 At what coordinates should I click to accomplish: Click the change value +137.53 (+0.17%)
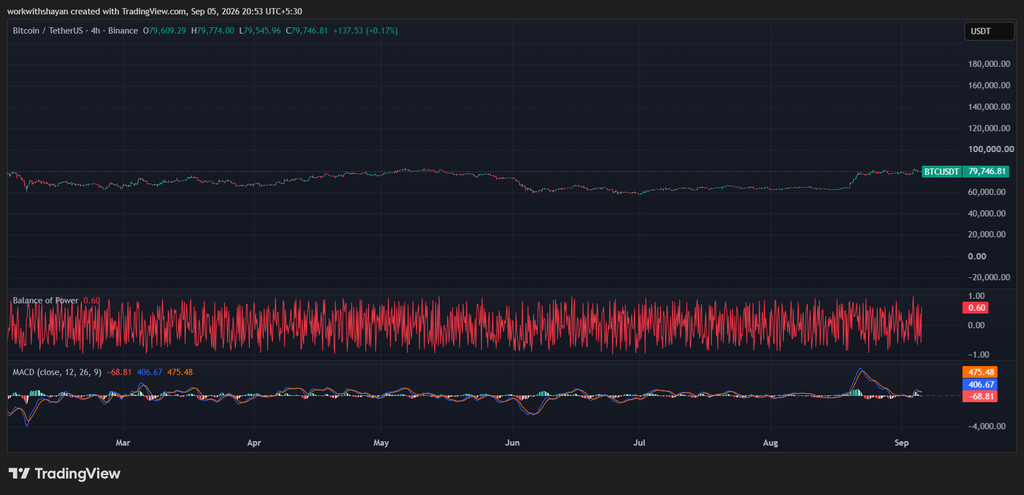point(366,31)
